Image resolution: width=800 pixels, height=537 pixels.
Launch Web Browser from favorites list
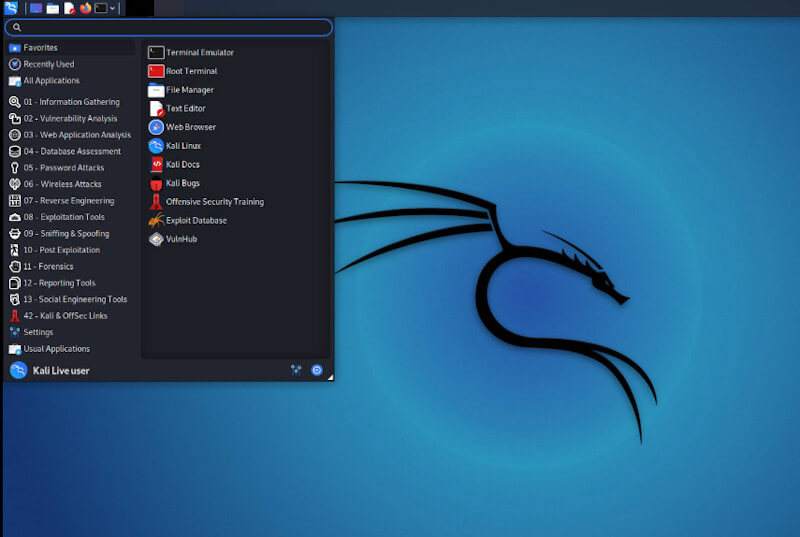coord(236,127)
